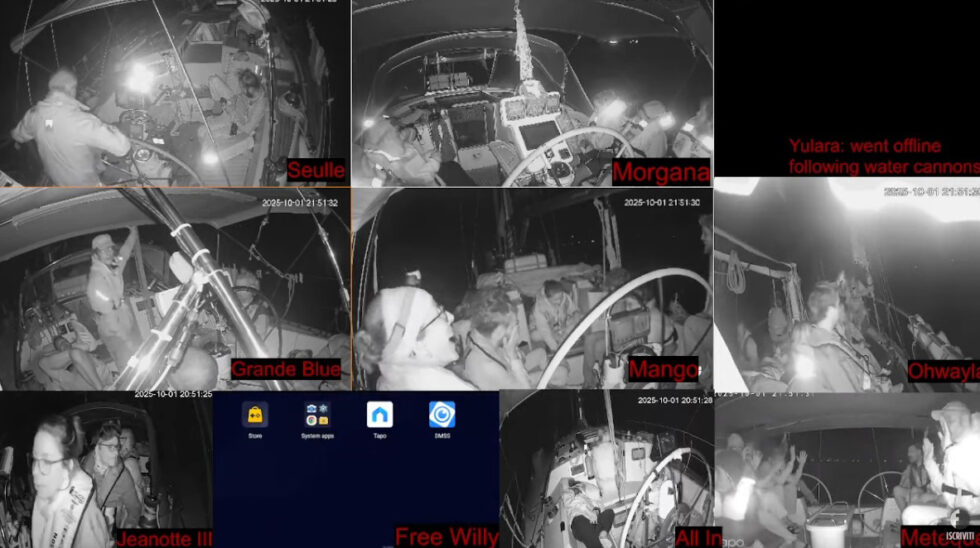The height and width of the screenshot is (548, 980).
Task: Select the Jeanotte III camera feed
Action: tap(106, 468)
